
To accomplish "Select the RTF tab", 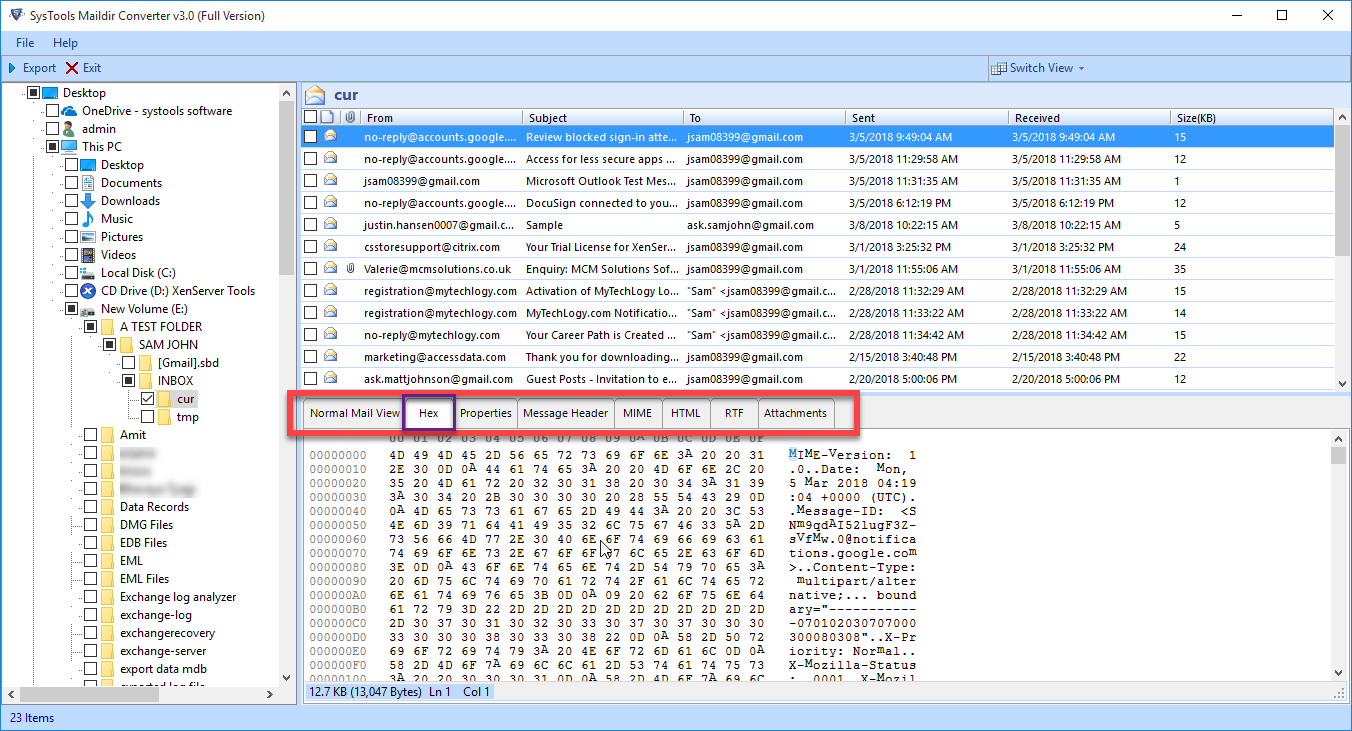I will [734, 413].
